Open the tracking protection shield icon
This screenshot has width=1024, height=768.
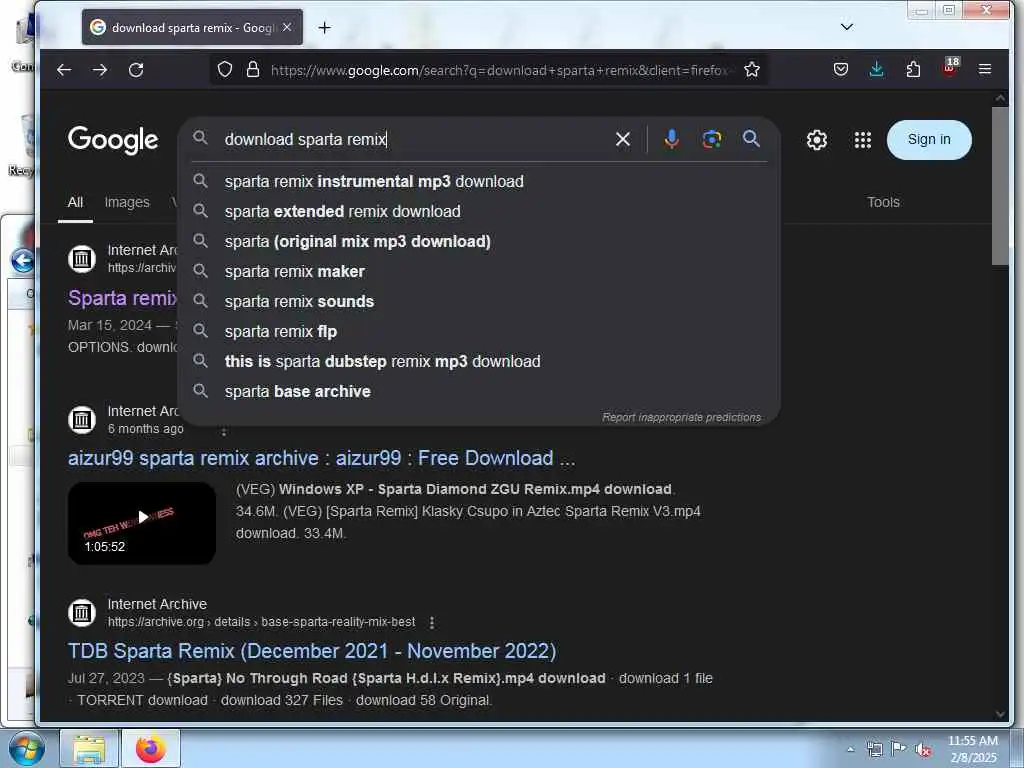[x=225, y=70]
